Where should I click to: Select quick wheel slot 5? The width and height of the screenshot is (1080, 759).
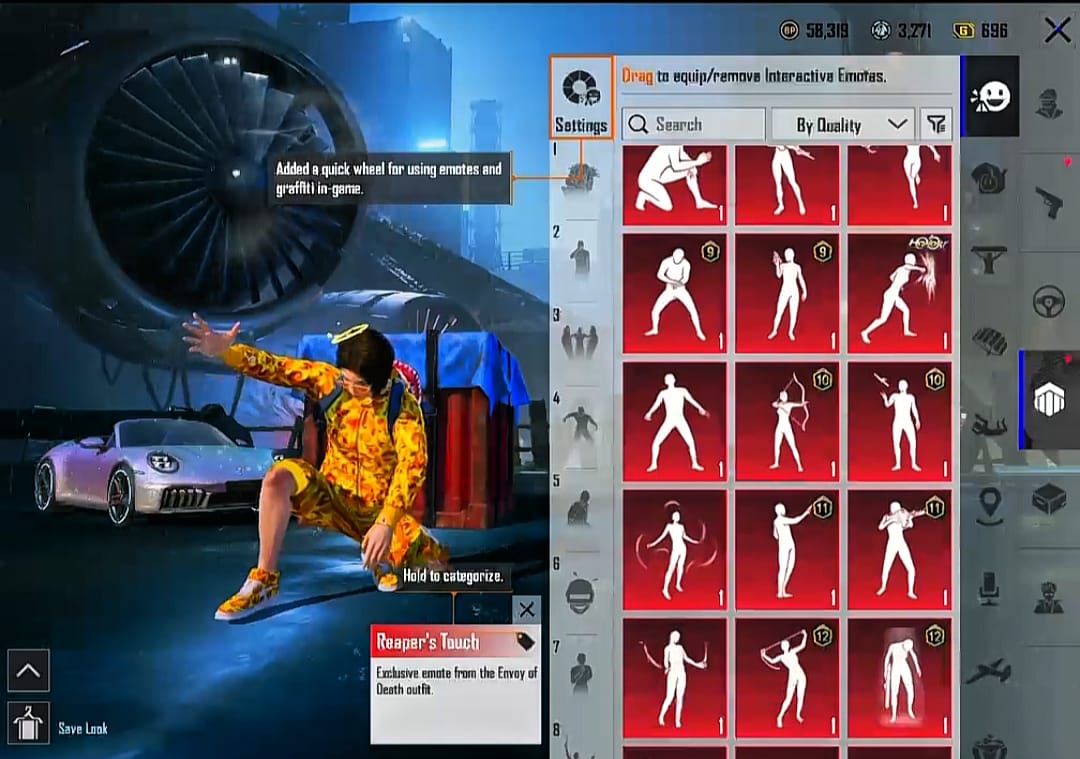pos(581,508)
